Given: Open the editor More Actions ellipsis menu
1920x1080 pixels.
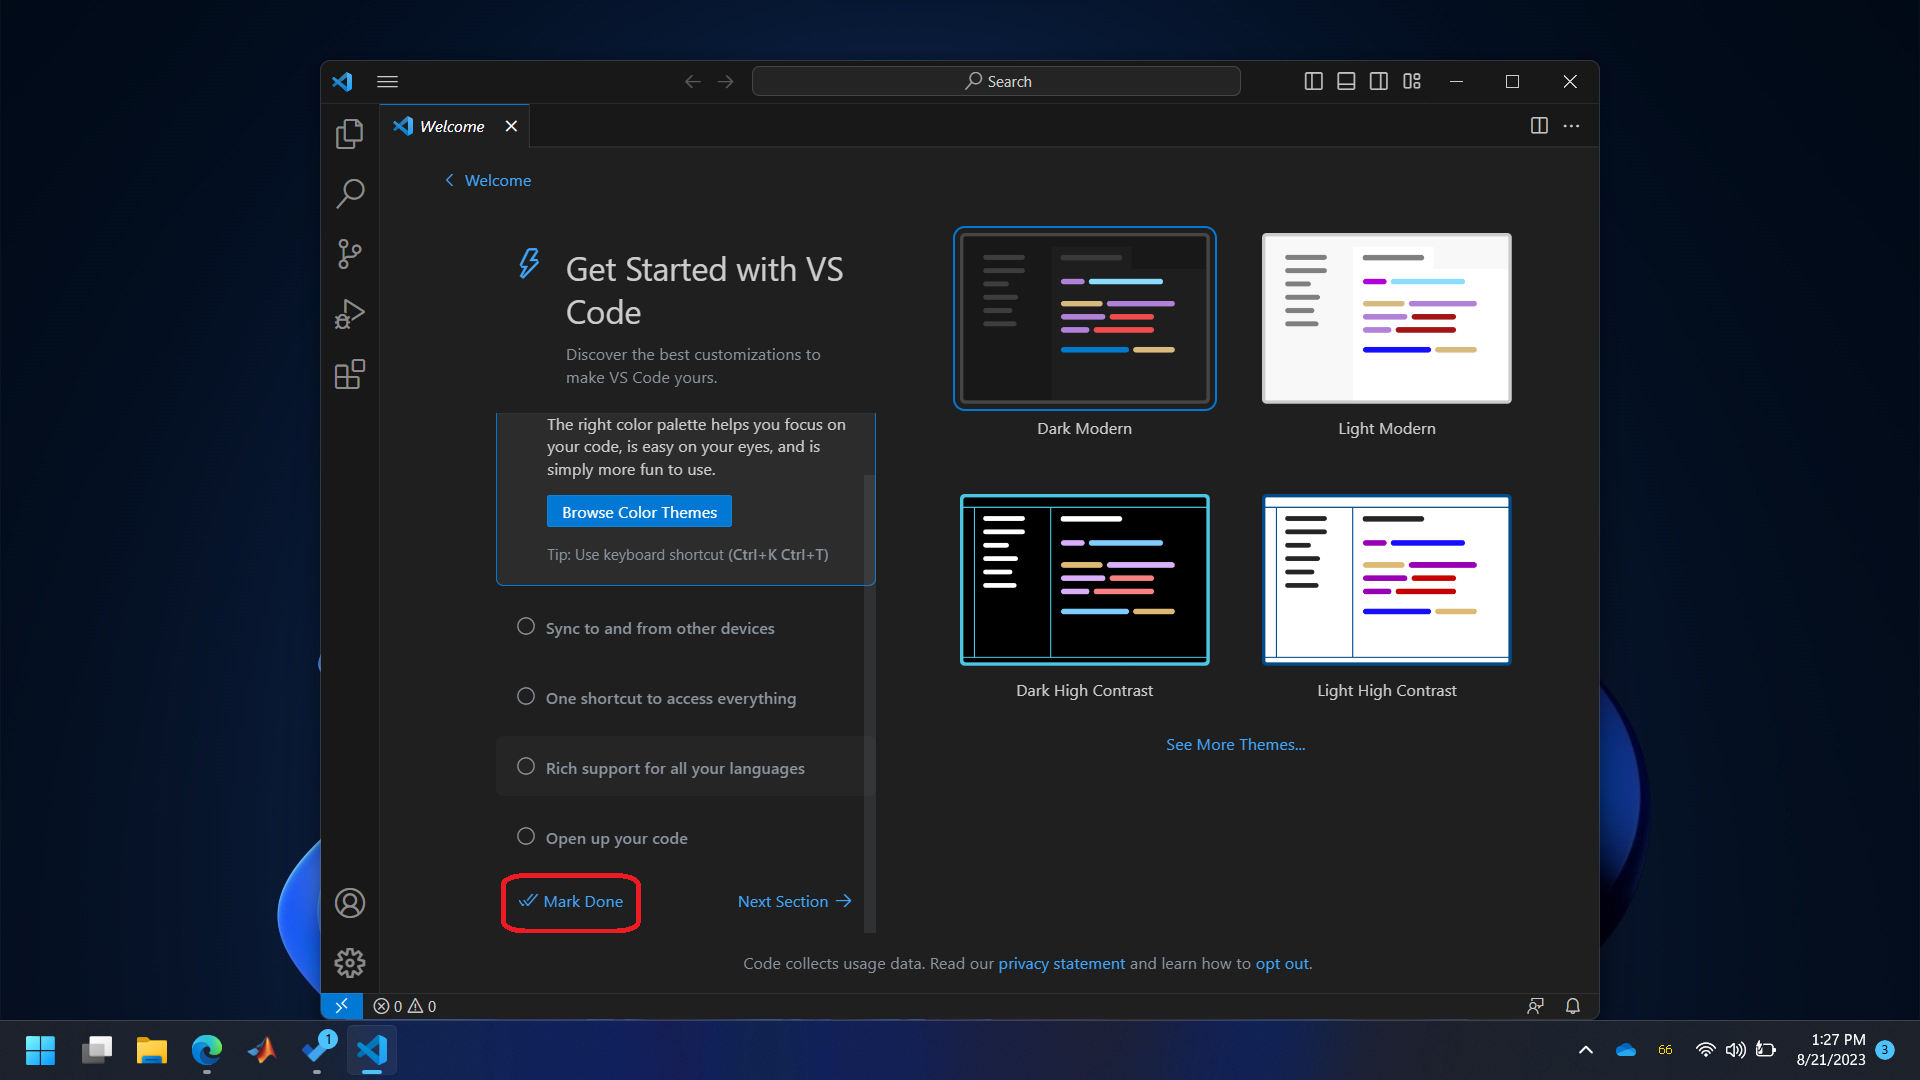Looking at the screenshot, I should tap(1571, 126).
